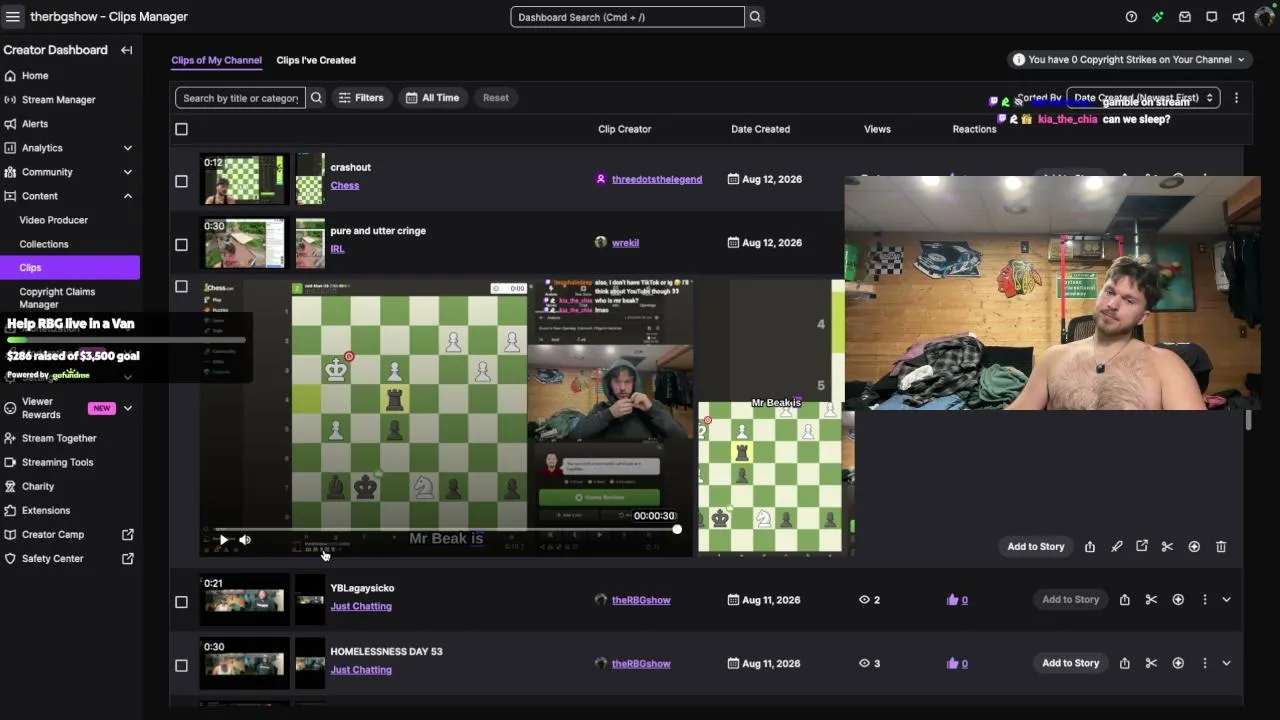
Task: Focus the Dashboard Search input field
Action: point(627,17)
